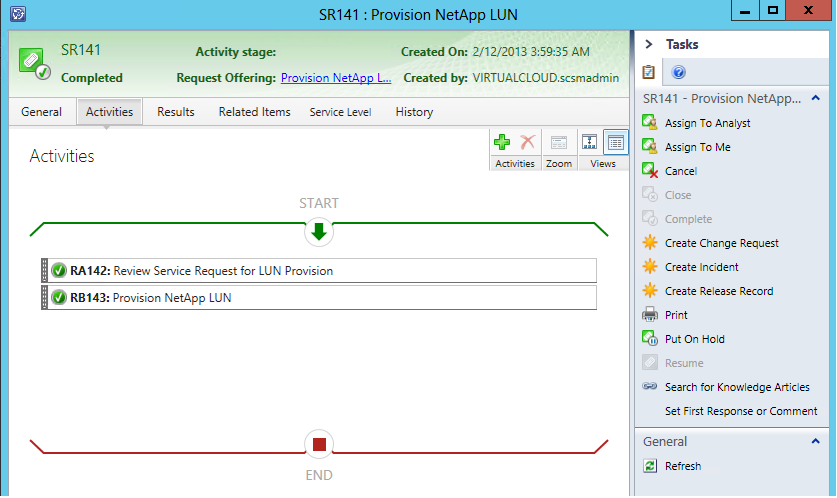Image resolution: width=837 pixels, height=498 pixels.
Task: Click the 'Created On: 2/12/2013 3:59:35 AM' text
Action: tap(495, 52)
